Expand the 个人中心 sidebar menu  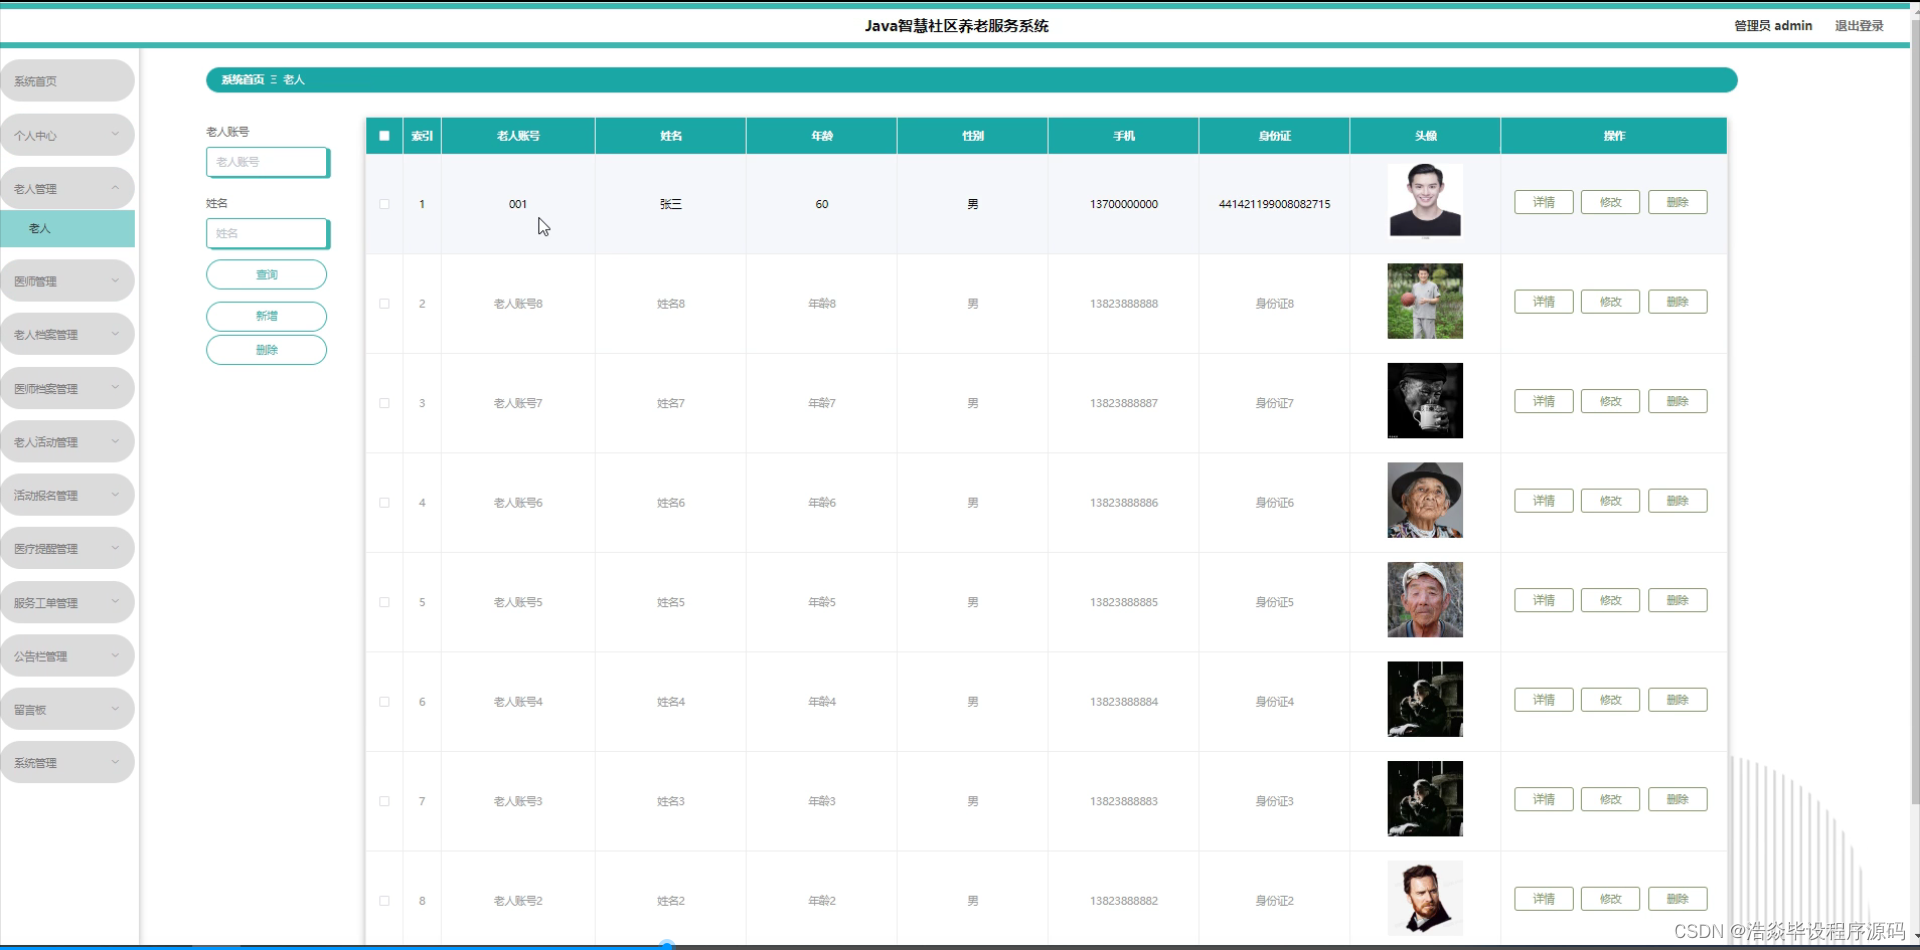(67, 135)
